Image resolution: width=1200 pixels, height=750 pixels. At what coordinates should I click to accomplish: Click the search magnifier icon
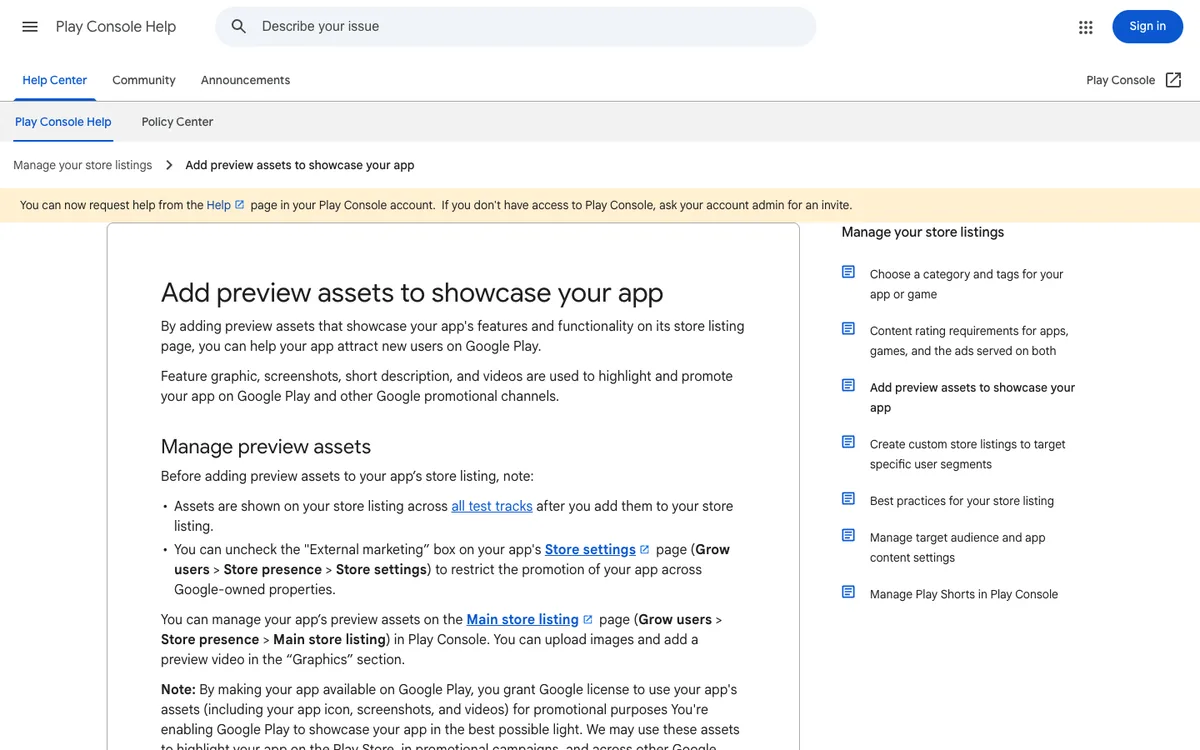pos(239,27)
